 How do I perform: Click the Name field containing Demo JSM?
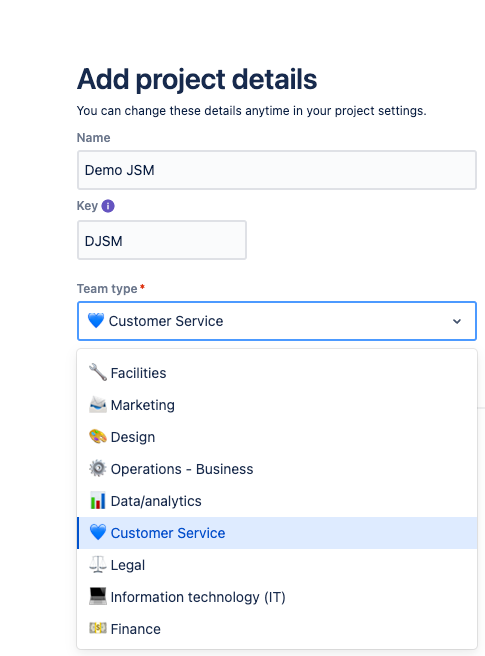tap(277, 170)
